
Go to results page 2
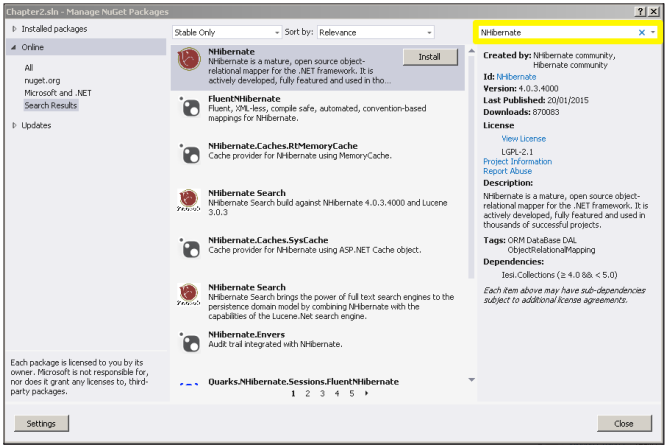coord(308,394)
